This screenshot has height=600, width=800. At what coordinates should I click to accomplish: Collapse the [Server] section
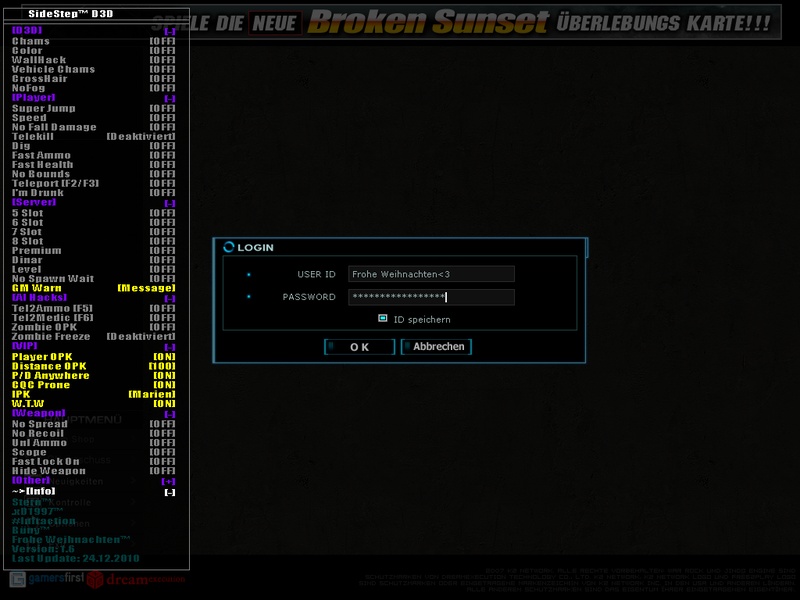[x=170, y=203]
